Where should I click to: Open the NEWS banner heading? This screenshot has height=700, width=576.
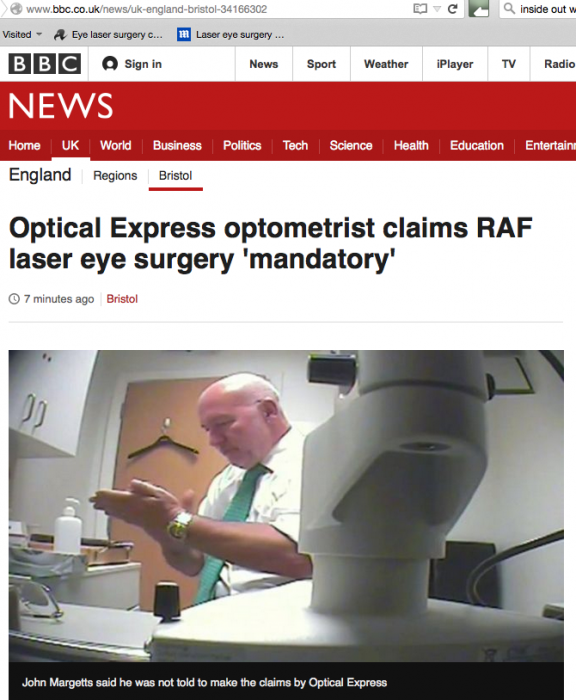click(61, 106)
